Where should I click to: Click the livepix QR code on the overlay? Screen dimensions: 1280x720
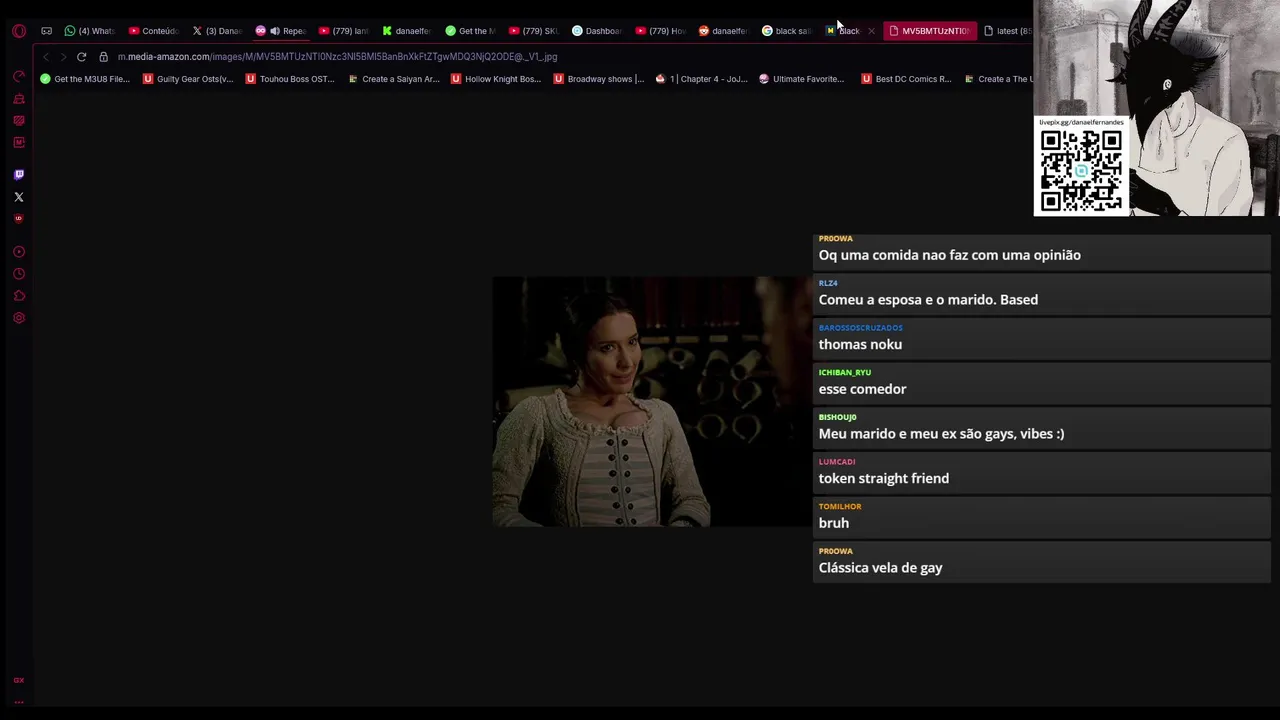pyautogui.click(x=1081, y=170)
